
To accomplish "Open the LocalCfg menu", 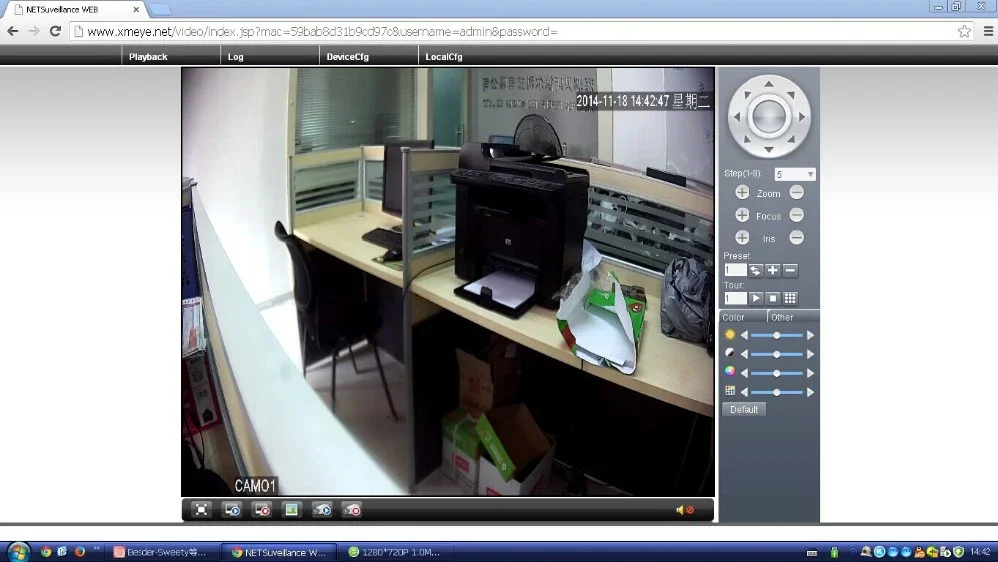I will [x=444, y=57].
